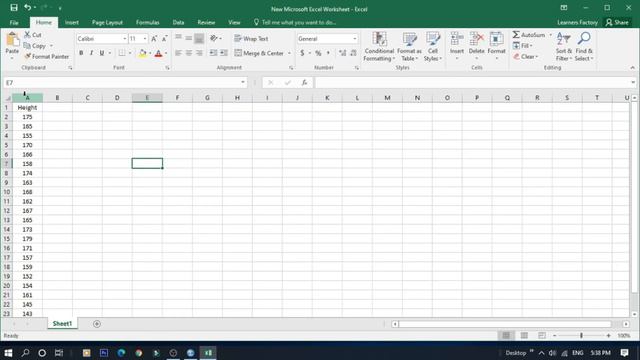Click the Save icon in quick access toolbar
This screenshot has width=640, height=360.
(14, 8)
